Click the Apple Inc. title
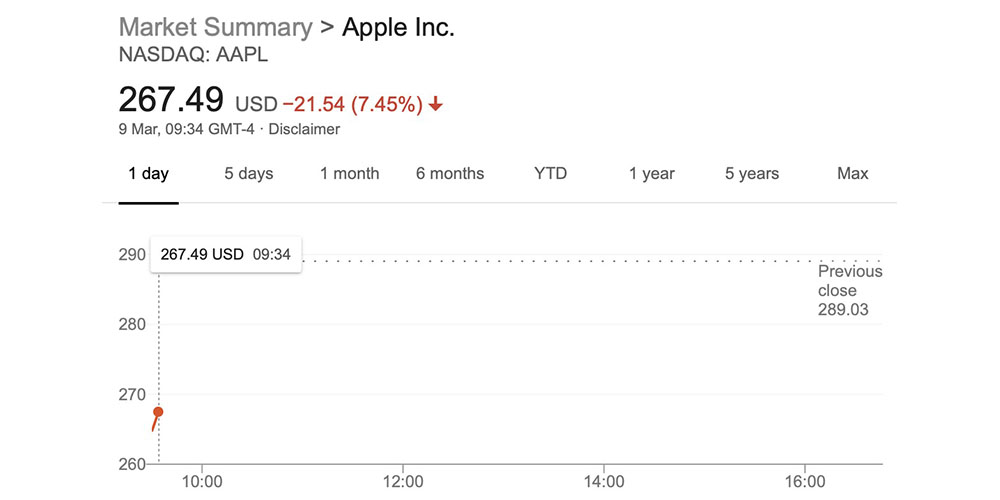Screen dimensions: 1000x500 (398, 27)
